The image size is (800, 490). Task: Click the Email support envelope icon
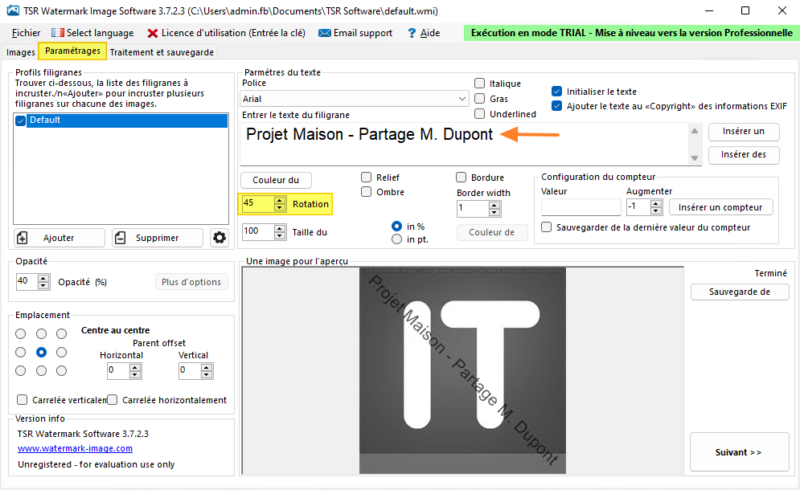(x=325, y=33)
